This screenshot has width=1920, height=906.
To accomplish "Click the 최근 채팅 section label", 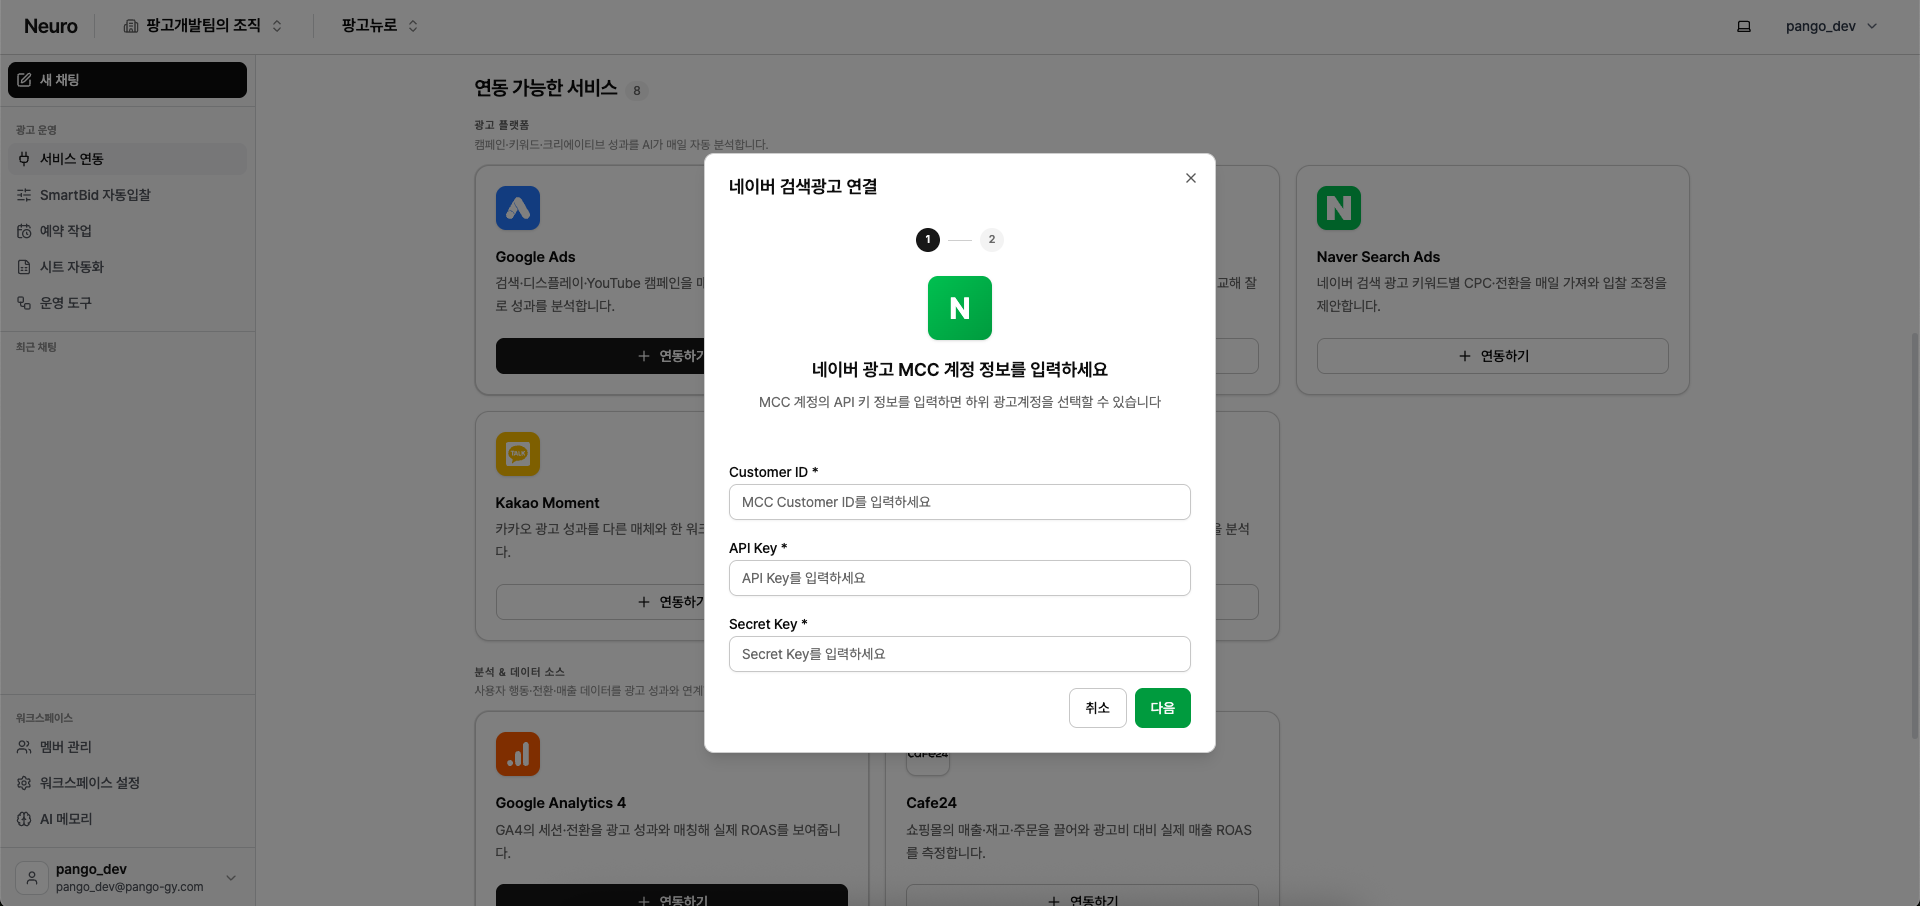I will 36,347.
